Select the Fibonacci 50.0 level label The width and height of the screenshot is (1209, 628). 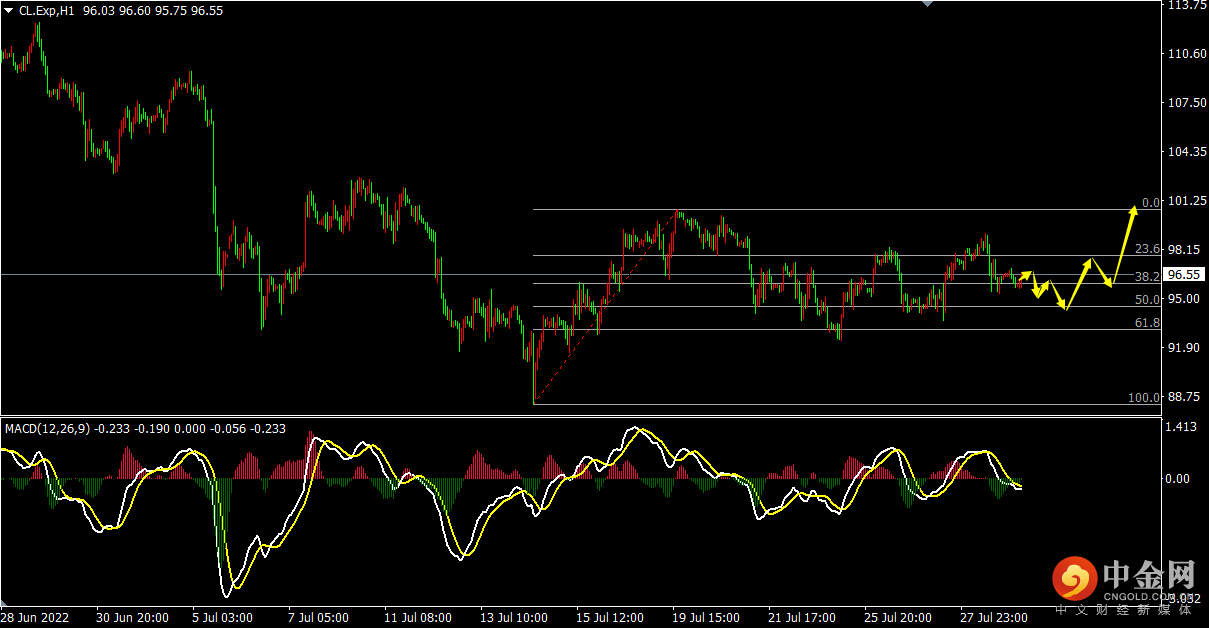1147,300
